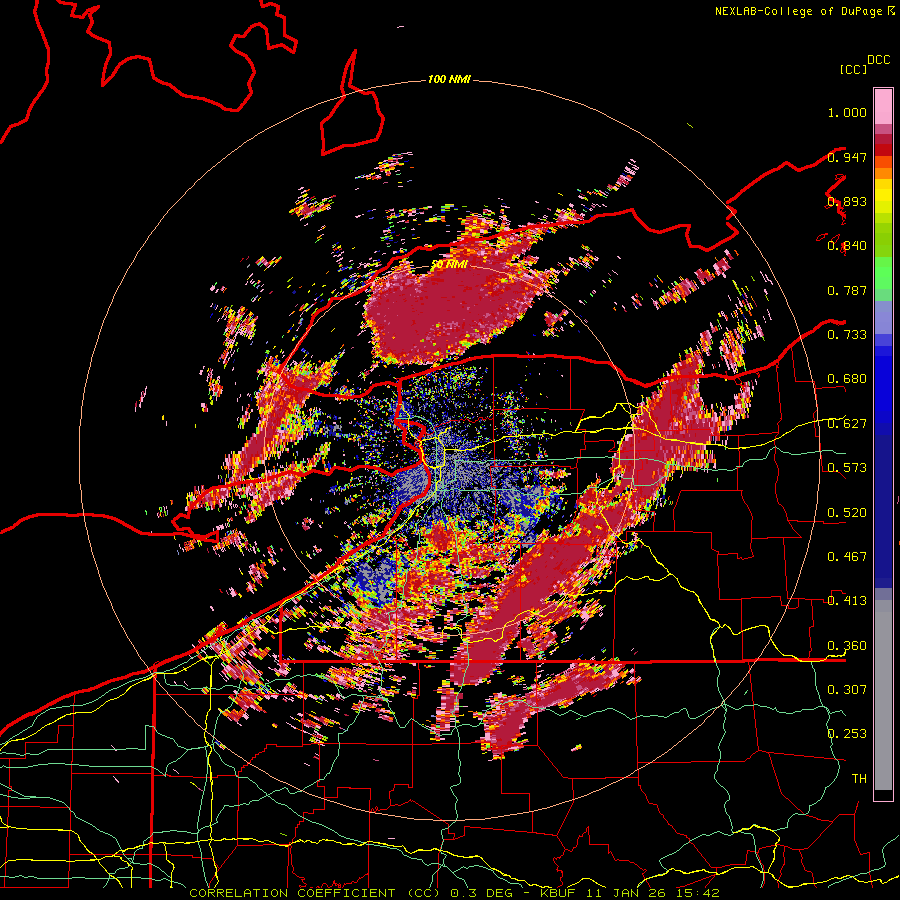900x900 pixels.
Task: Click the 0.520 legend value
Action: 847,513
